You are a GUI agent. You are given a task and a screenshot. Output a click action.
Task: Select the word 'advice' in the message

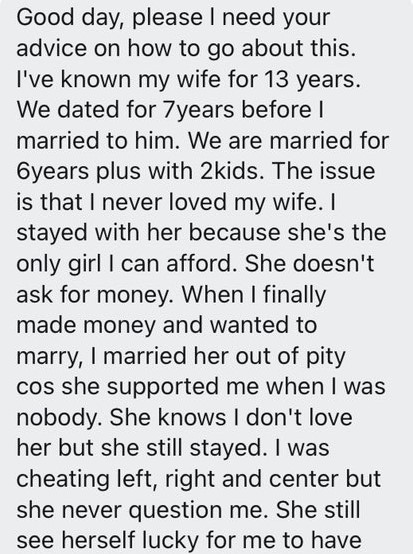[52, 48]
